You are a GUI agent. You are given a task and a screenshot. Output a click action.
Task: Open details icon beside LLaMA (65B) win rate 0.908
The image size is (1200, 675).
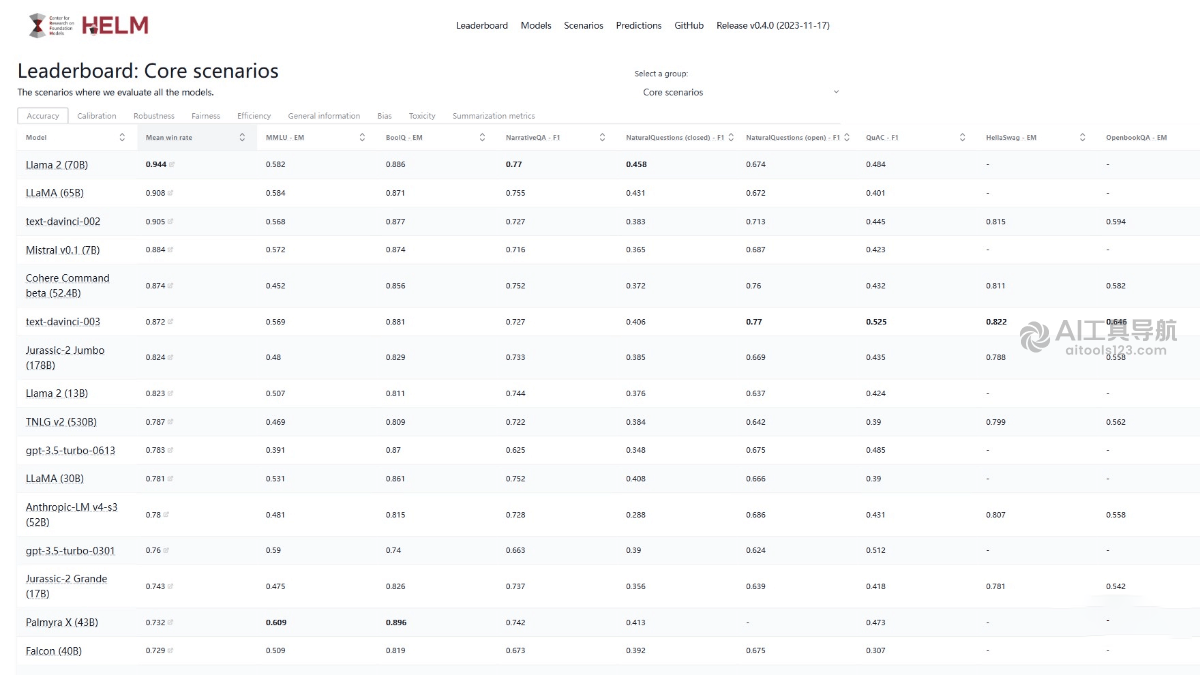coord(172,193)
